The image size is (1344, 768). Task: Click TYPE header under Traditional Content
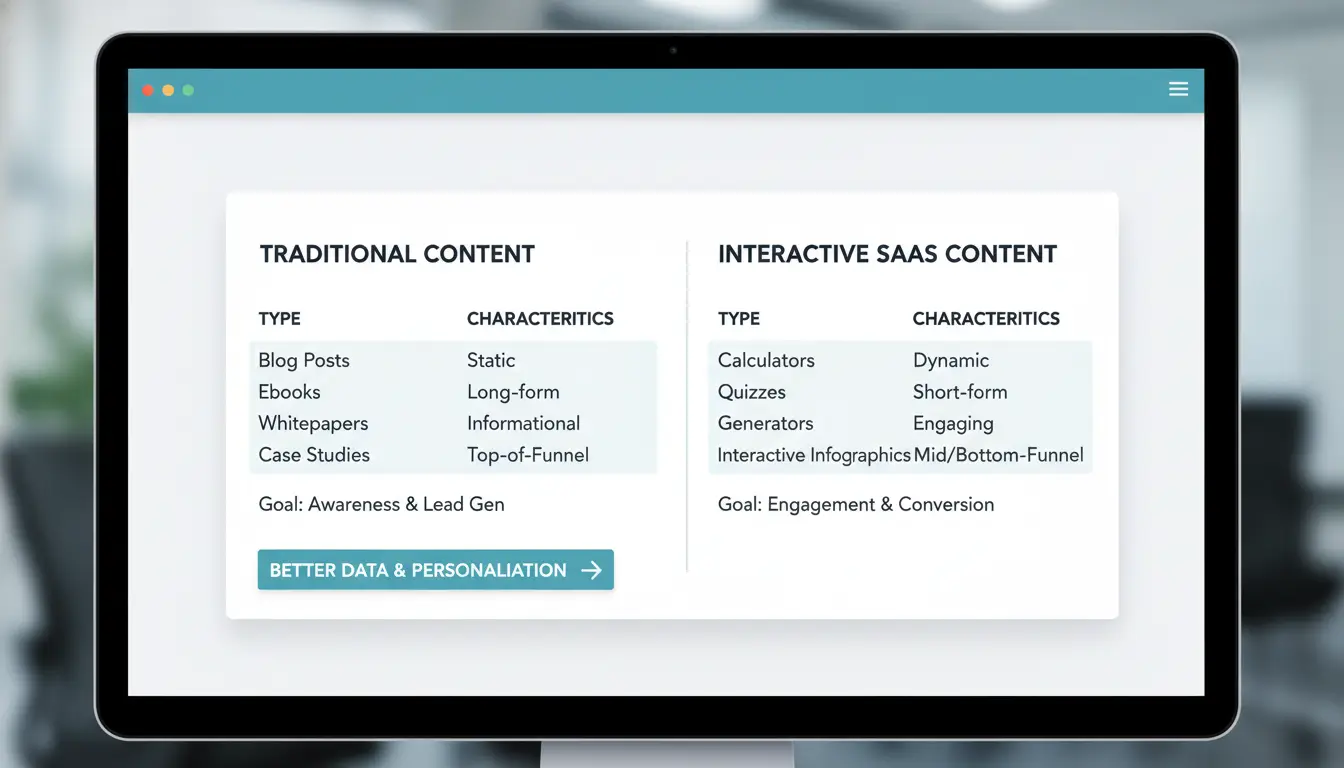point(279,319)
